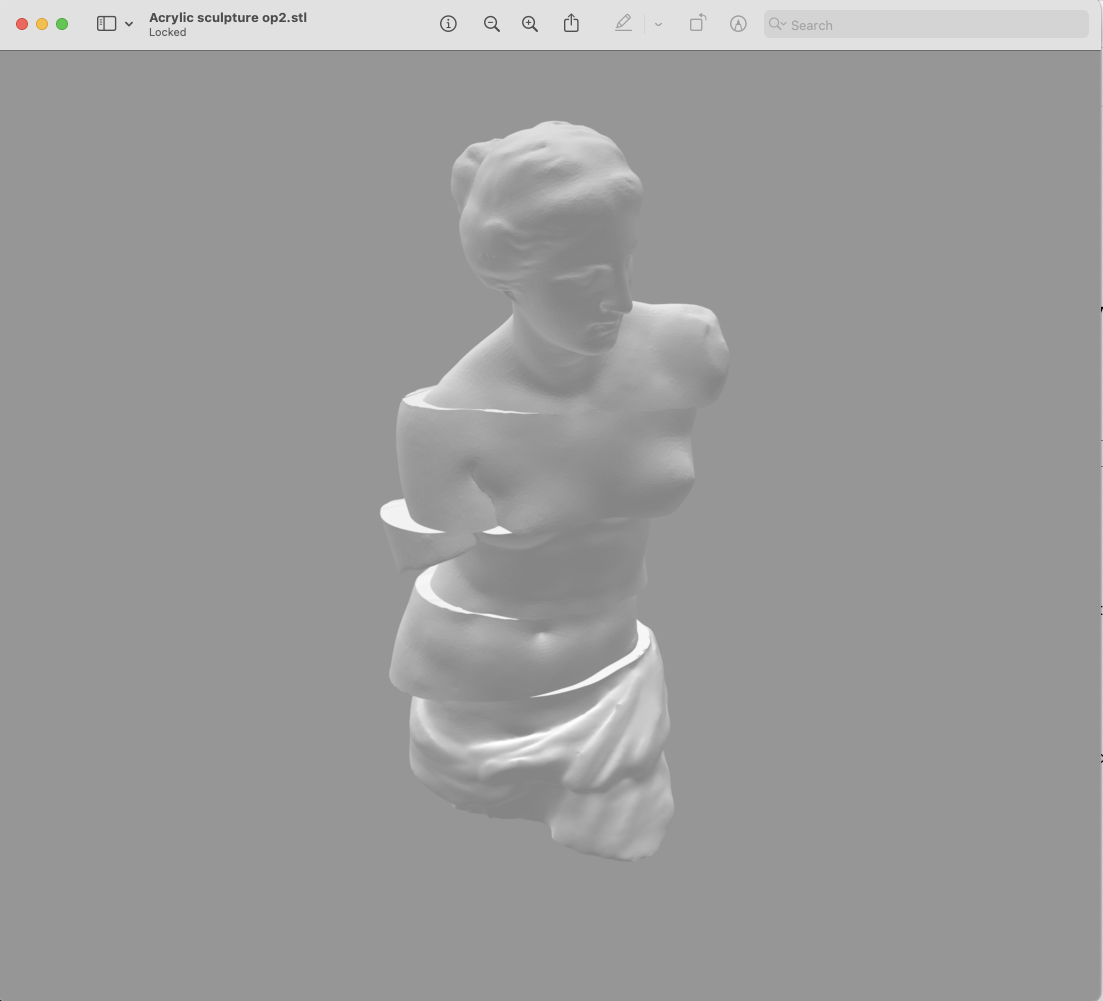Open the Inspector info icon
Viewport: 1103px width, 1001px height.
tap(448, 24)
